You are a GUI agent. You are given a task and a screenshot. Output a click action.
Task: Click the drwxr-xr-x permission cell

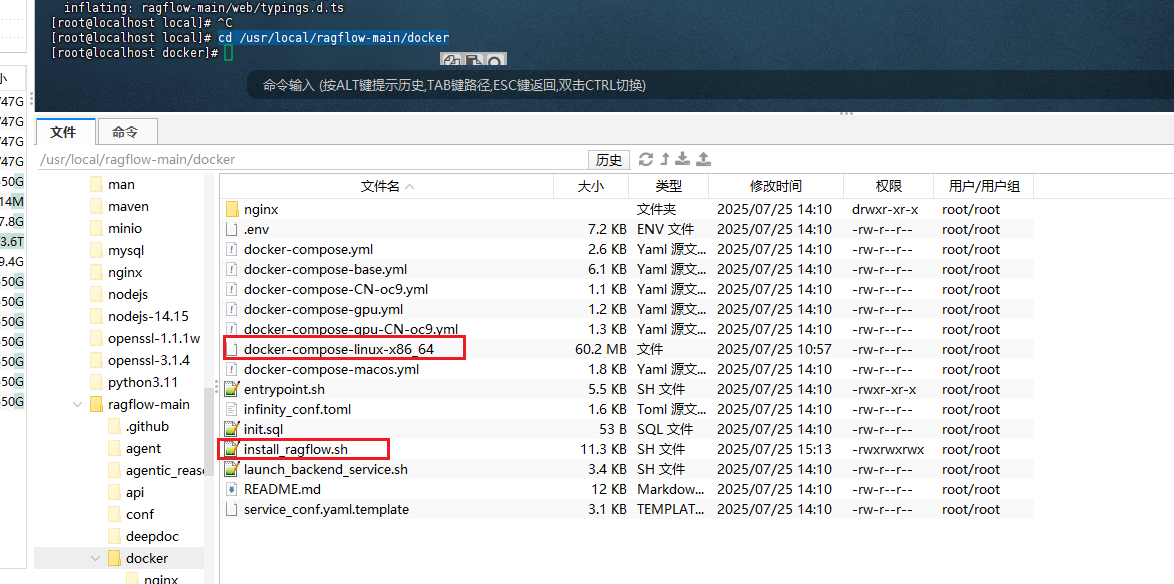click(x=884, y=210)
